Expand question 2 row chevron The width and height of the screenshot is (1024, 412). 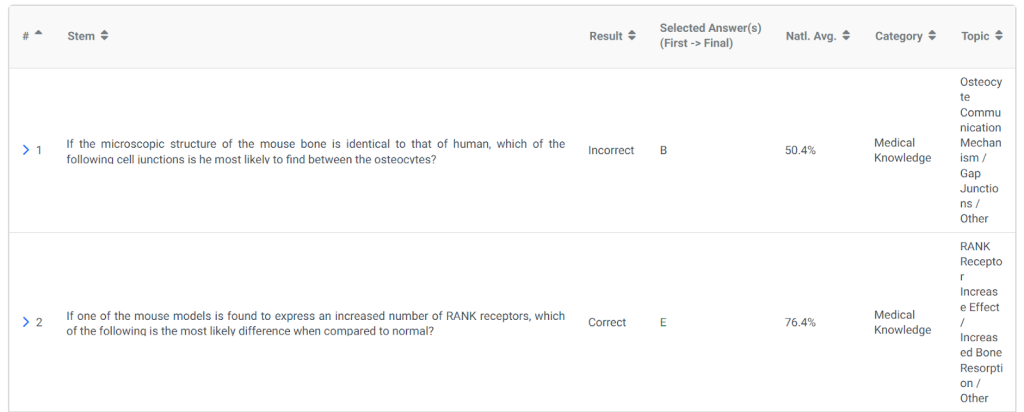click(26, 322)
